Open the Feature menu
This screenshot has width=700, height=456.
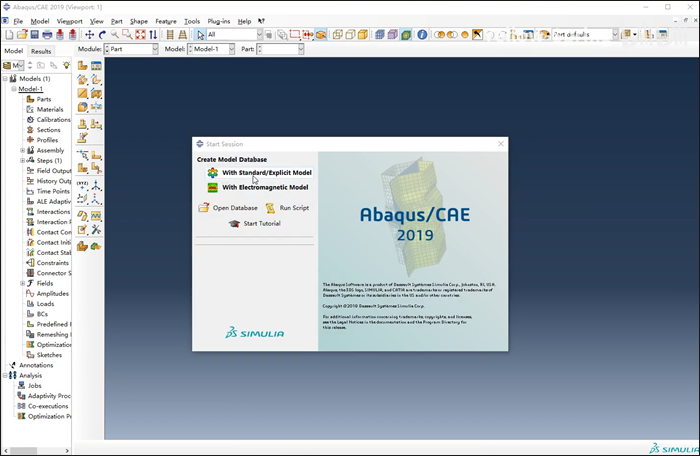[166, 21]
